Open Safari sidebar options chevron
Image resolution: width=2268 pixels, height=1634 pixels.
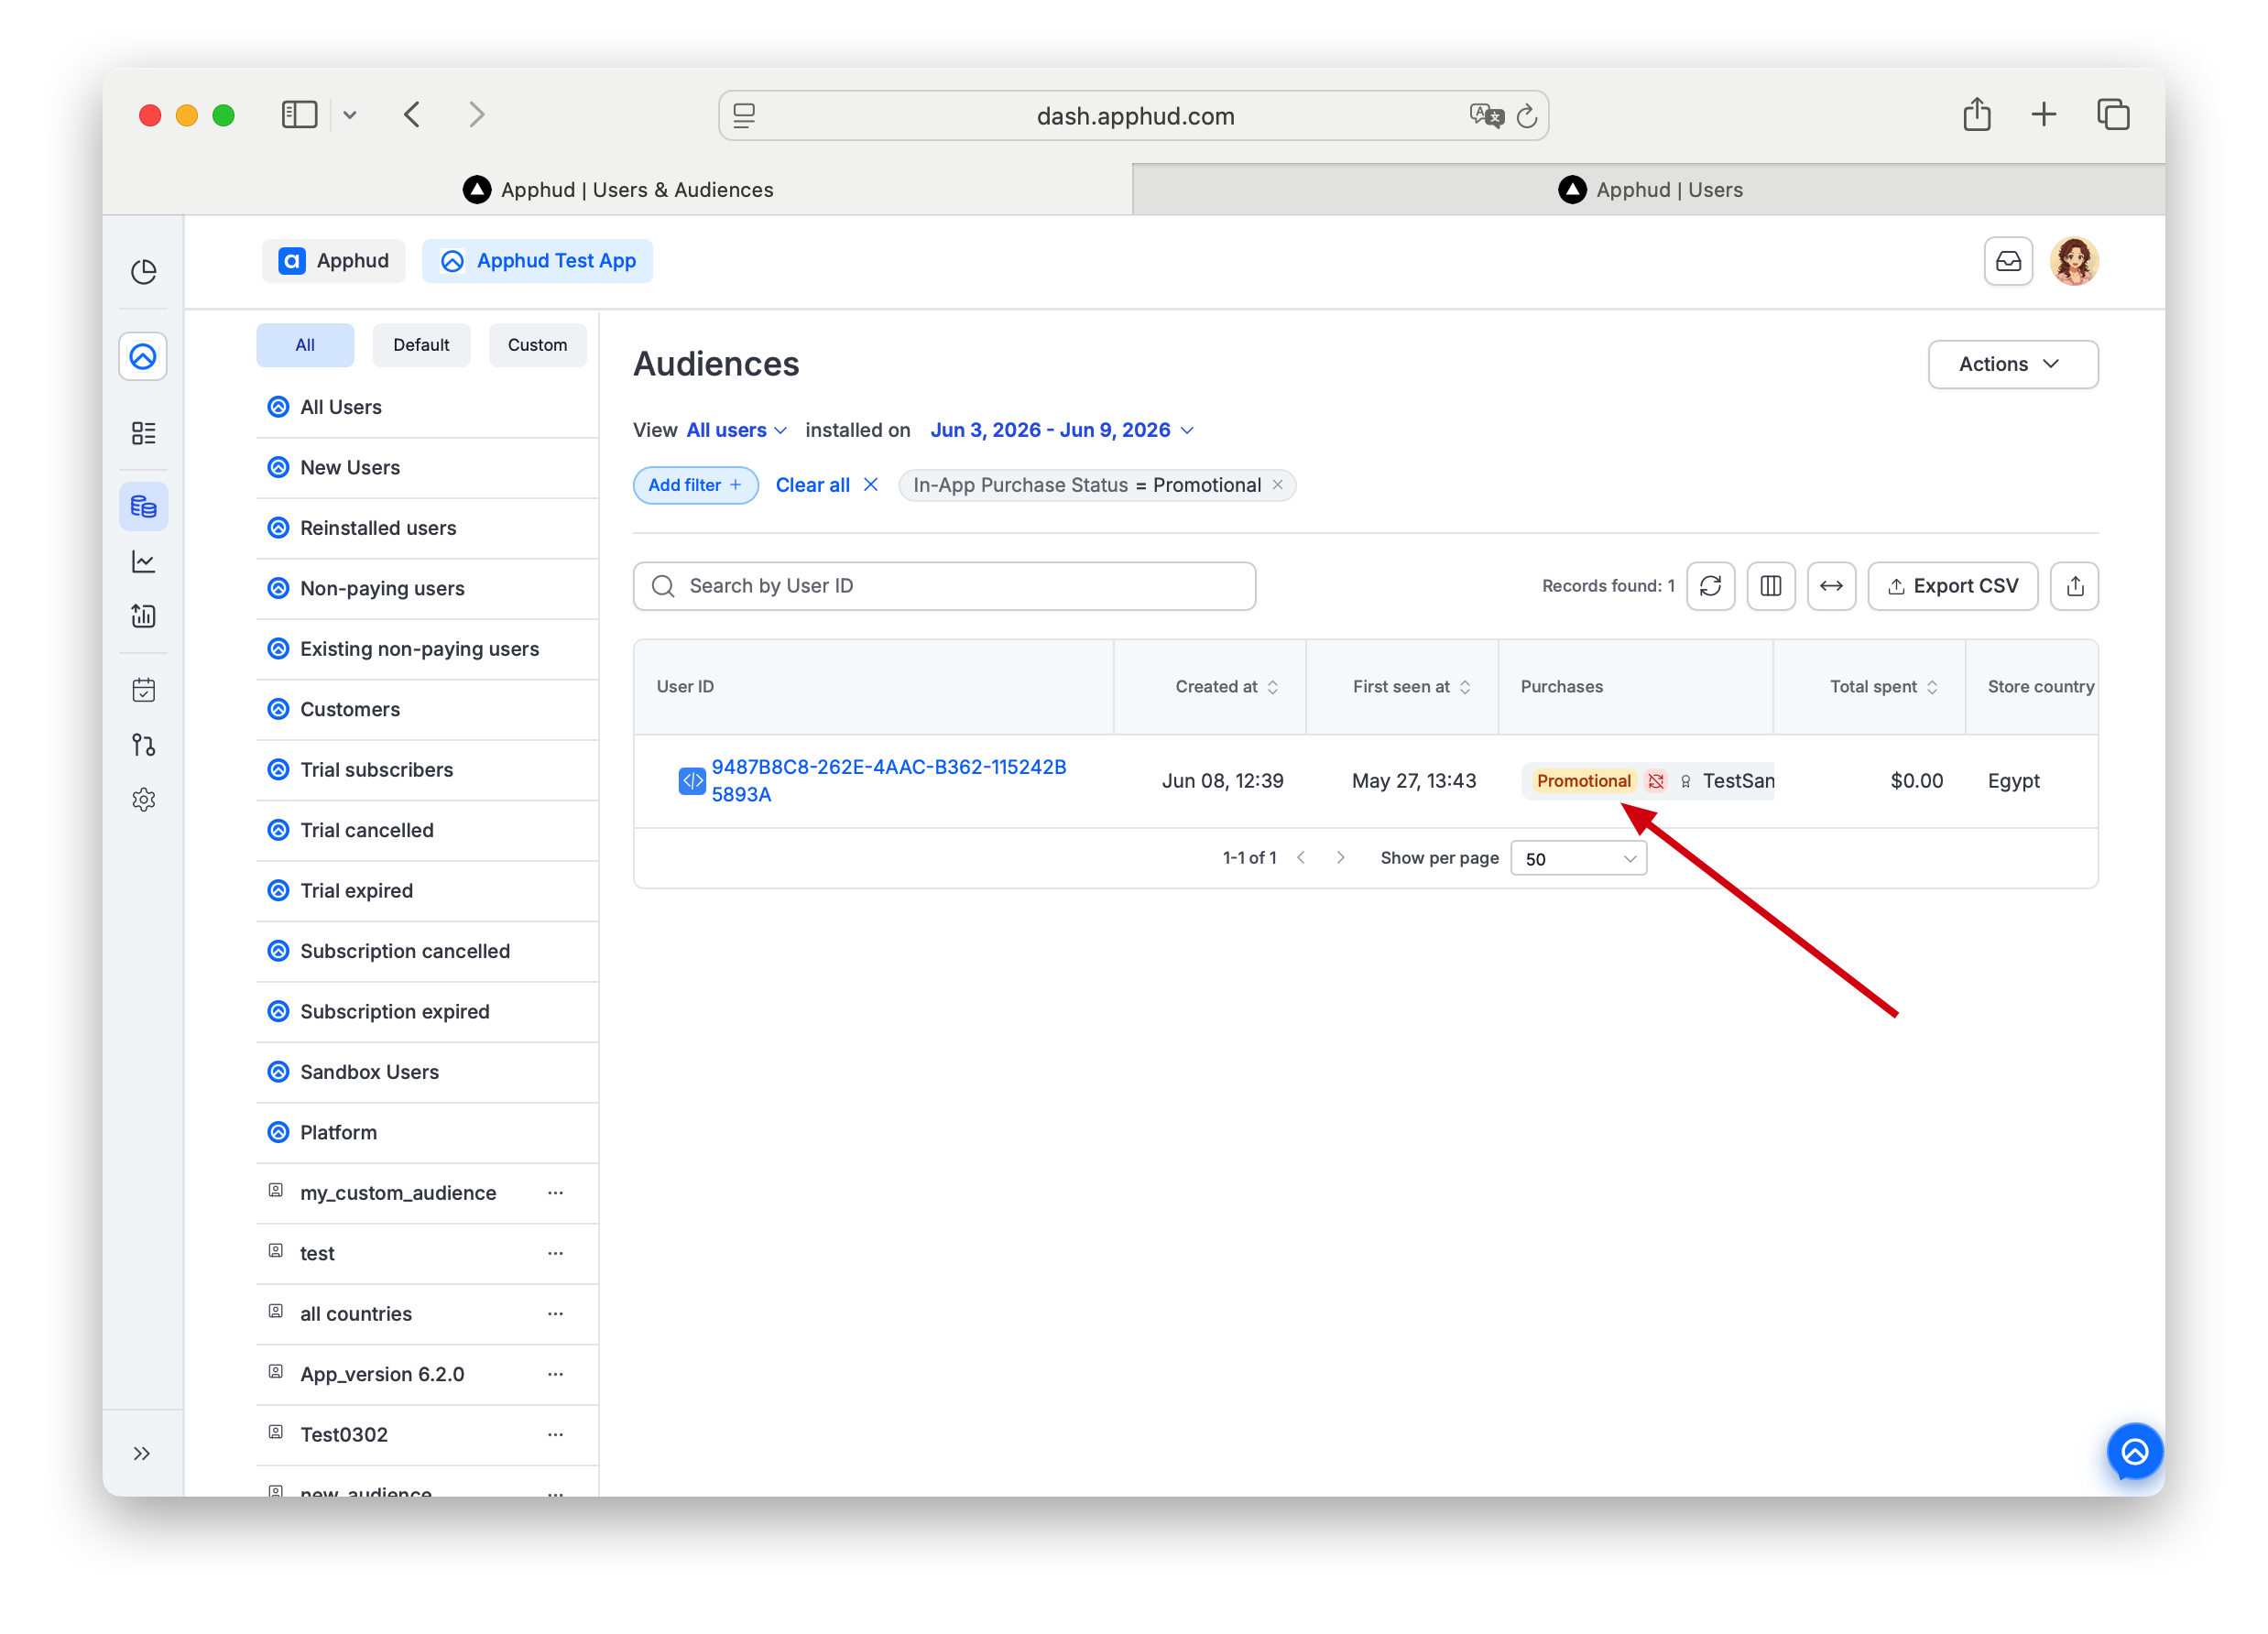349,115
